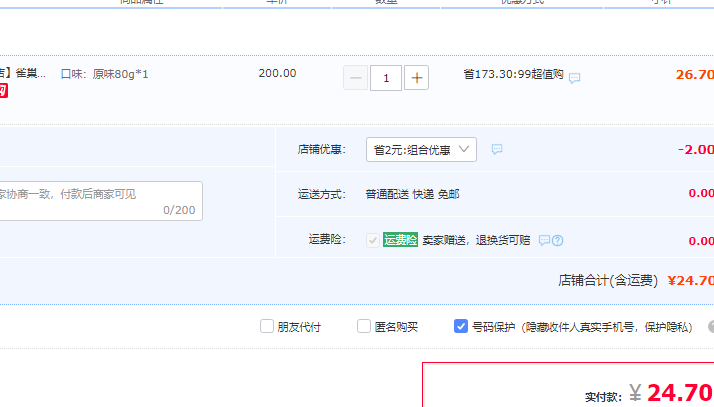
Task: Open the 省2元:组合优惠 shop discount dropdown
Action: (421, 149)
